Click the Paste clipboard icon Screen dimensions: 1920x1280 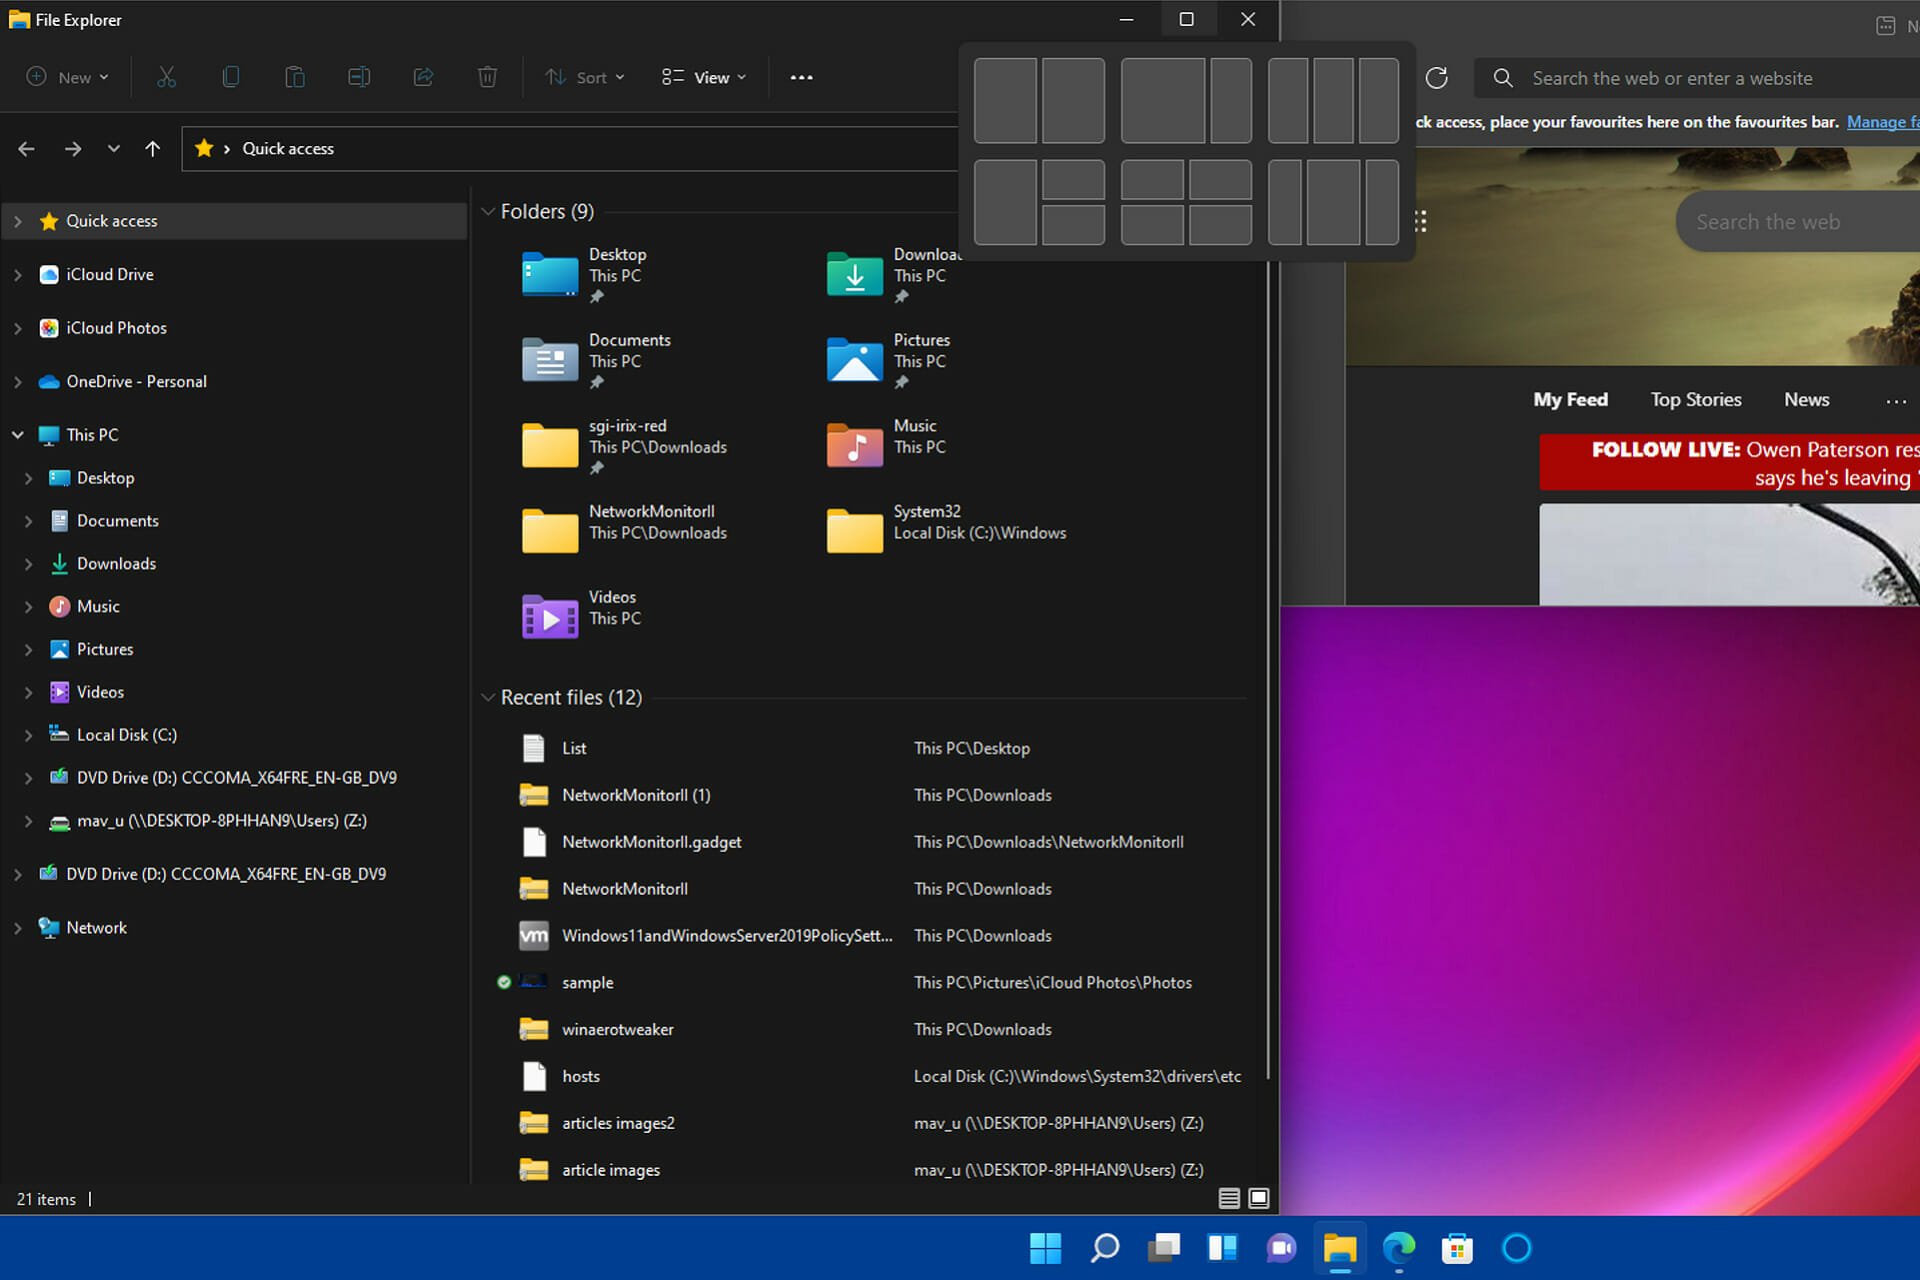pos(294,77)
